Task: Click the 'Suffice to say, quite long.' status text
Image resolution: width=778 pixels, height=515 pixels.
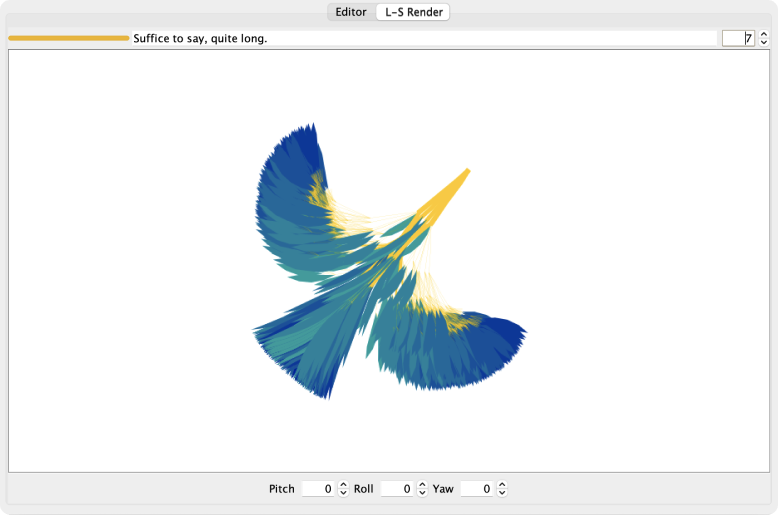Action: click(x=200, y=38)
